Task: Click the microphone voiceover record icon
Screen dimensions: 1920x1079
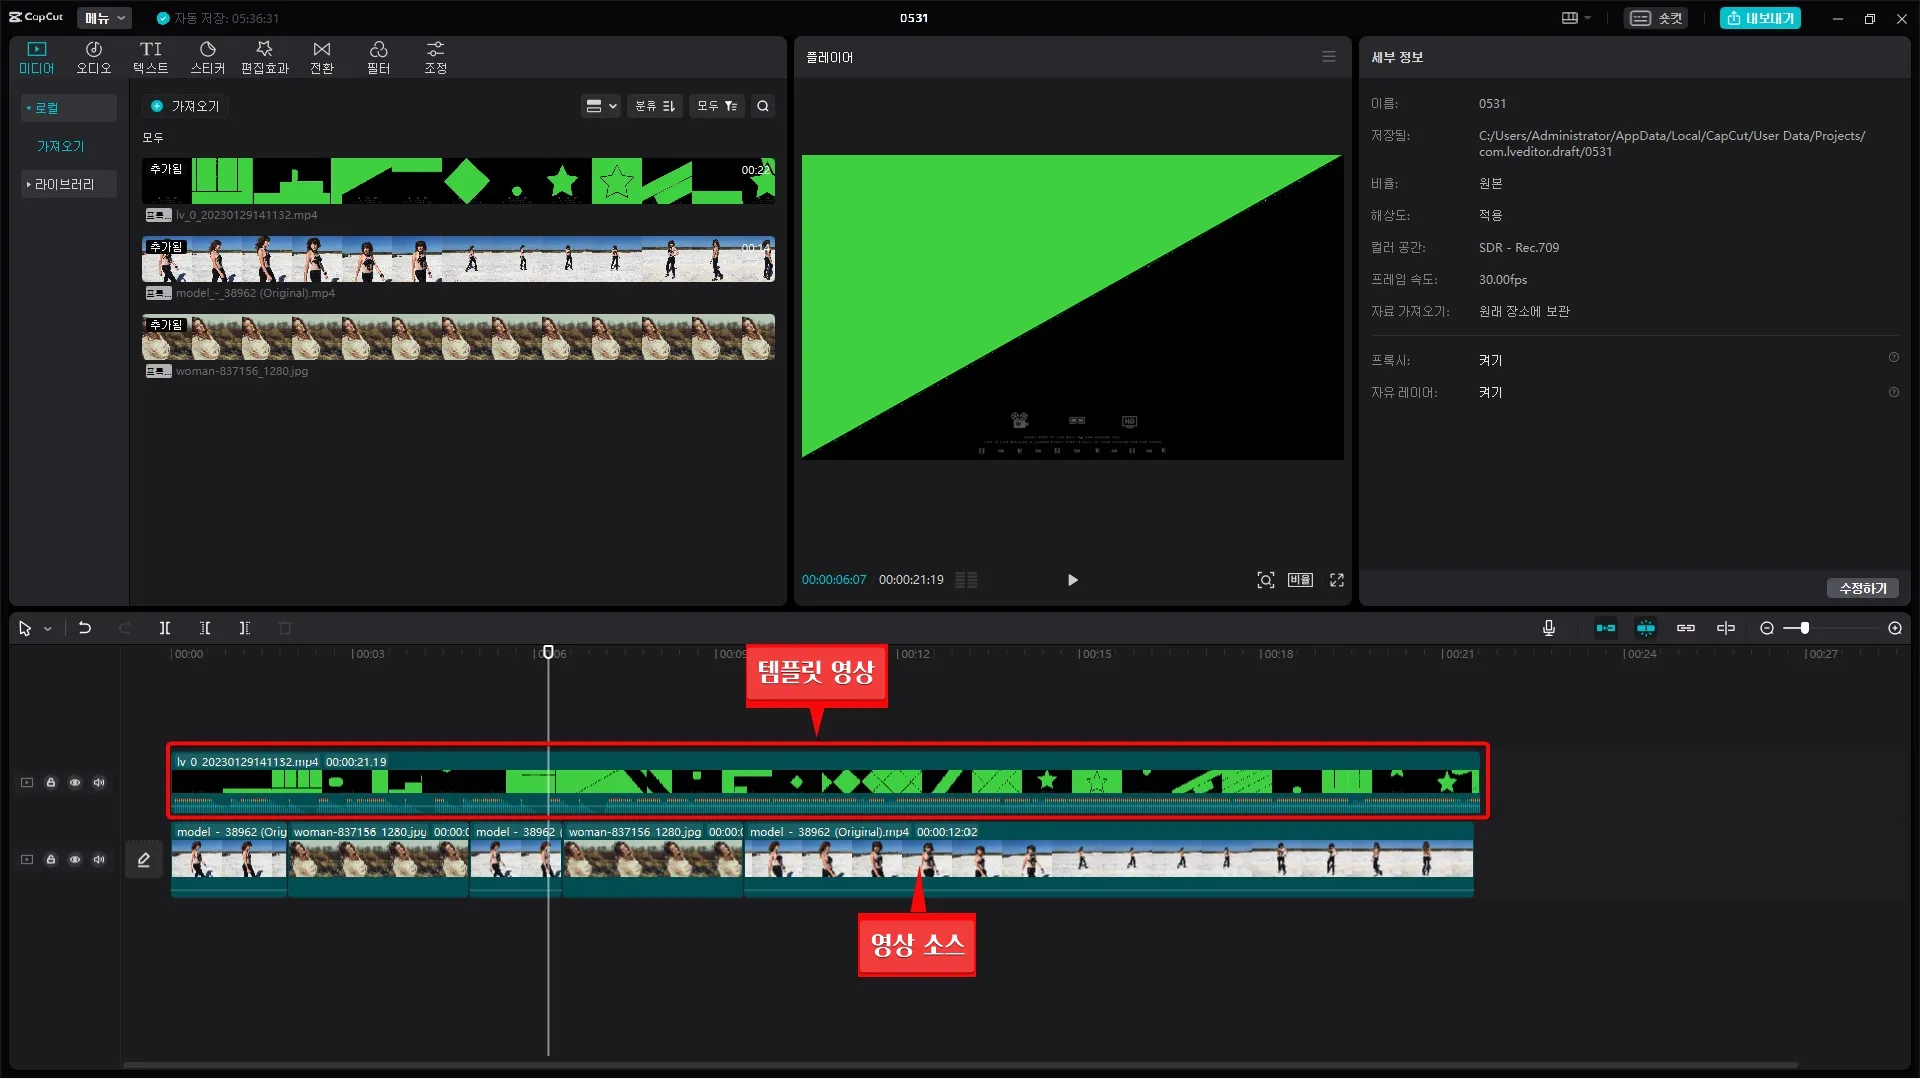Action: point(1548,628)
